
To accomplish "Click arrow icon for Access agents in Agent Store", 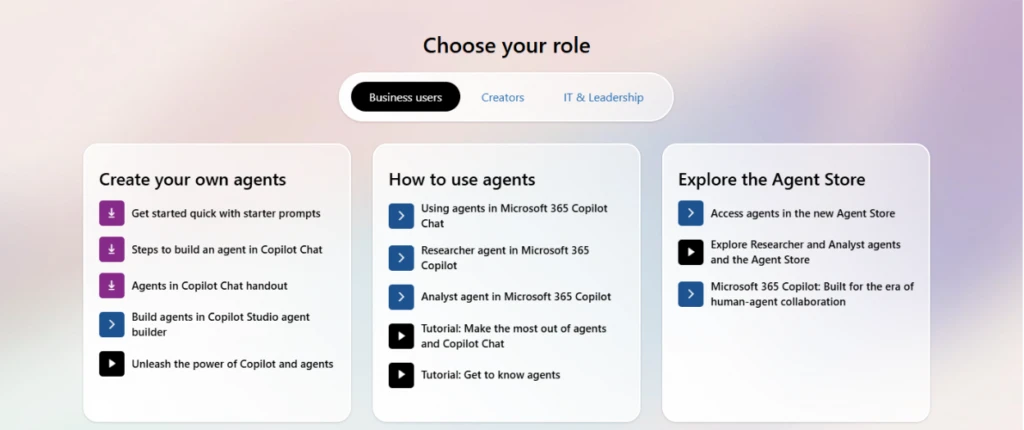I will point(691,213).
